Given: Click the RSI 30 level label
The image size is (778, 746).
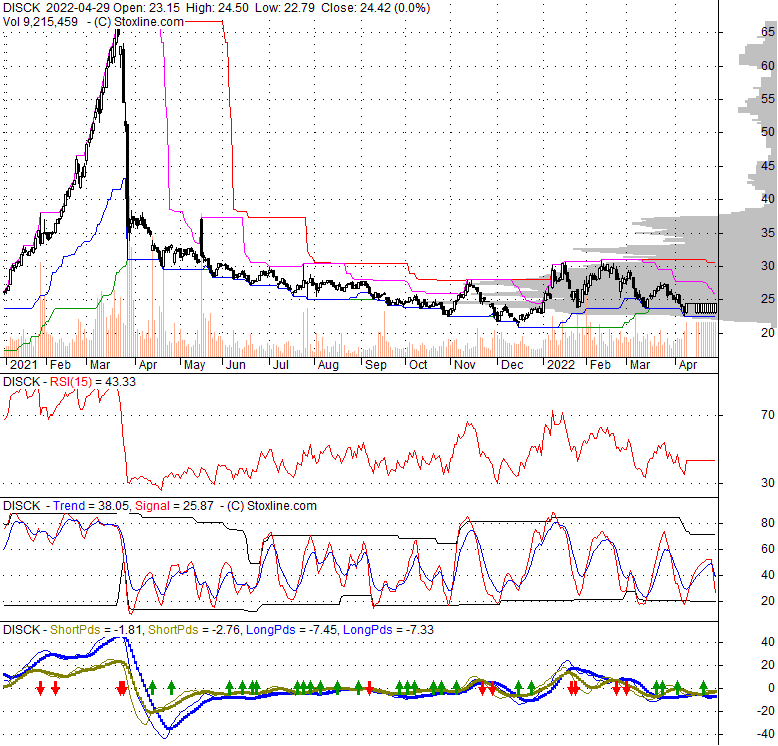Looking at the screenshot, I should (x=768, y=483).
